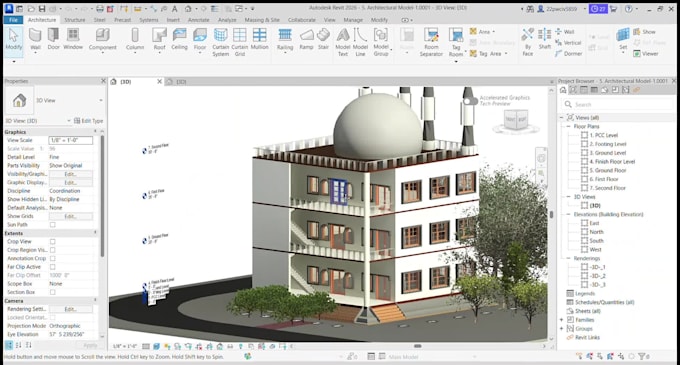Toggle the Crop View checkbox
This screenshot has width=680, height=365.
pyautogui.click(x=52, y=241)
